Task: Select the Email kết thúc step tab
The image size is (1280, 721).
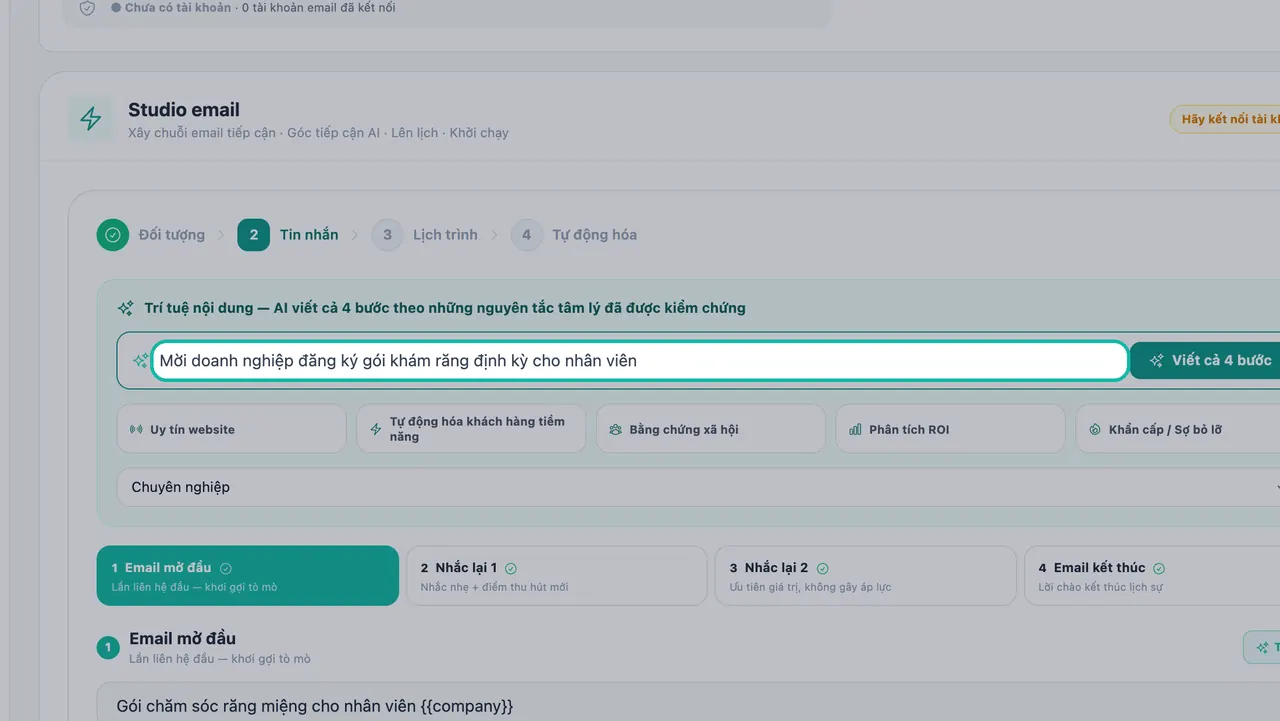Action: coord(1152,576)
